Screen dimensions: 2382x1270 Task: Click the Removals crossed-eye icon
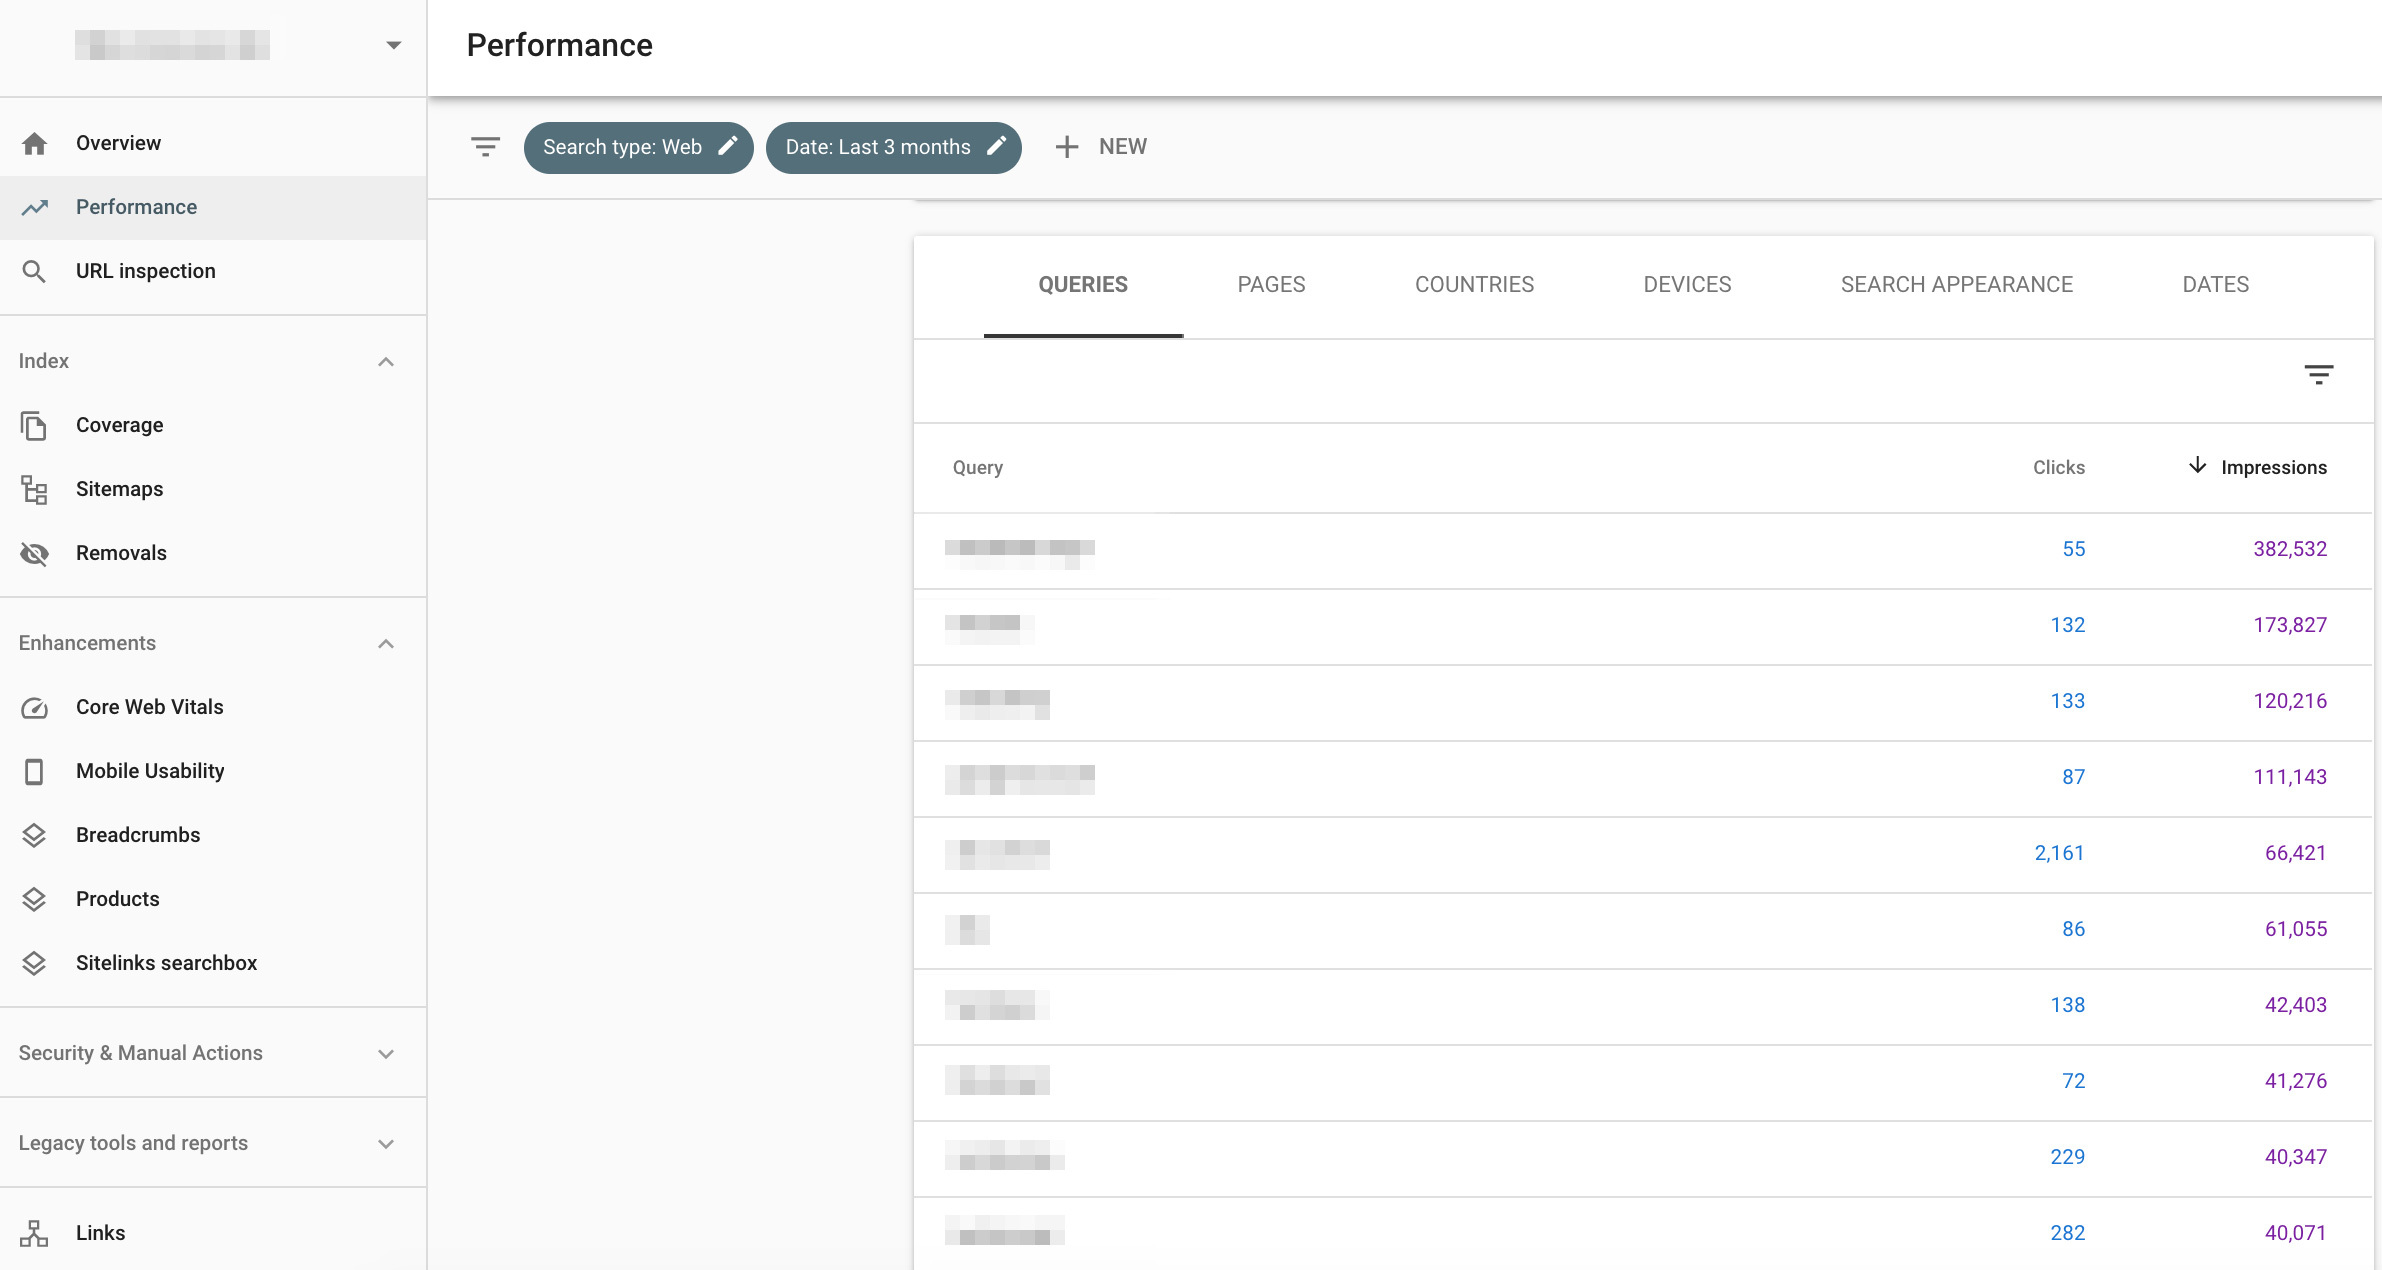[x=34, y=554]
